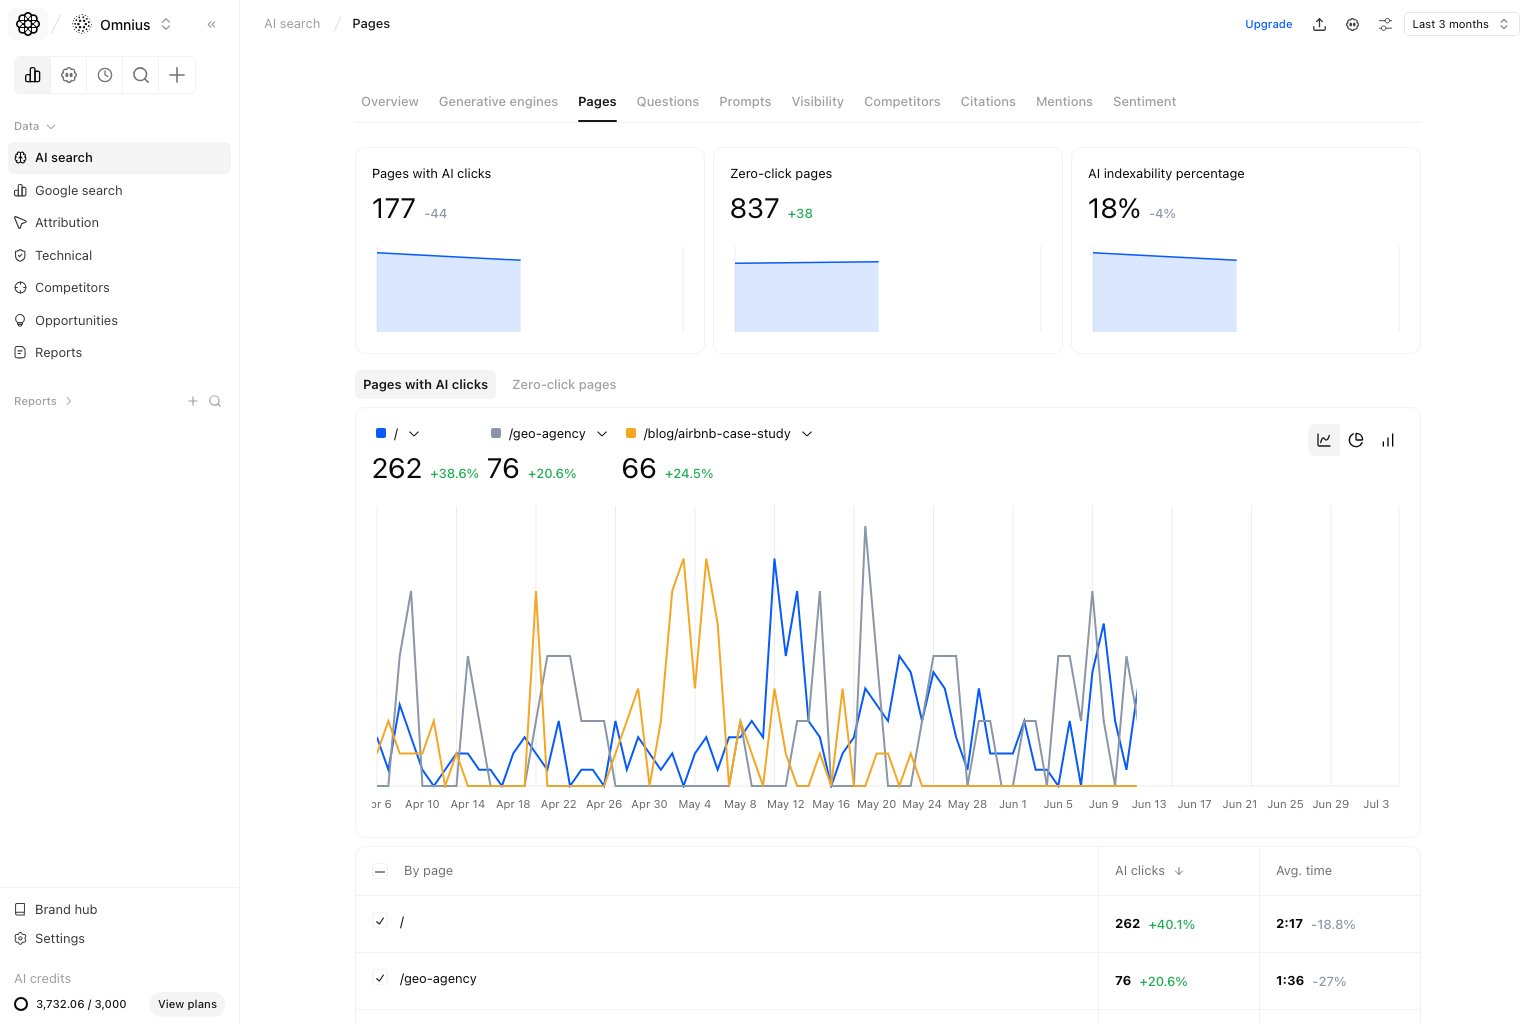1536x1024 pixels.
Task: Click the AI indexability percentage mini chart
Action: pos(1246,289)
